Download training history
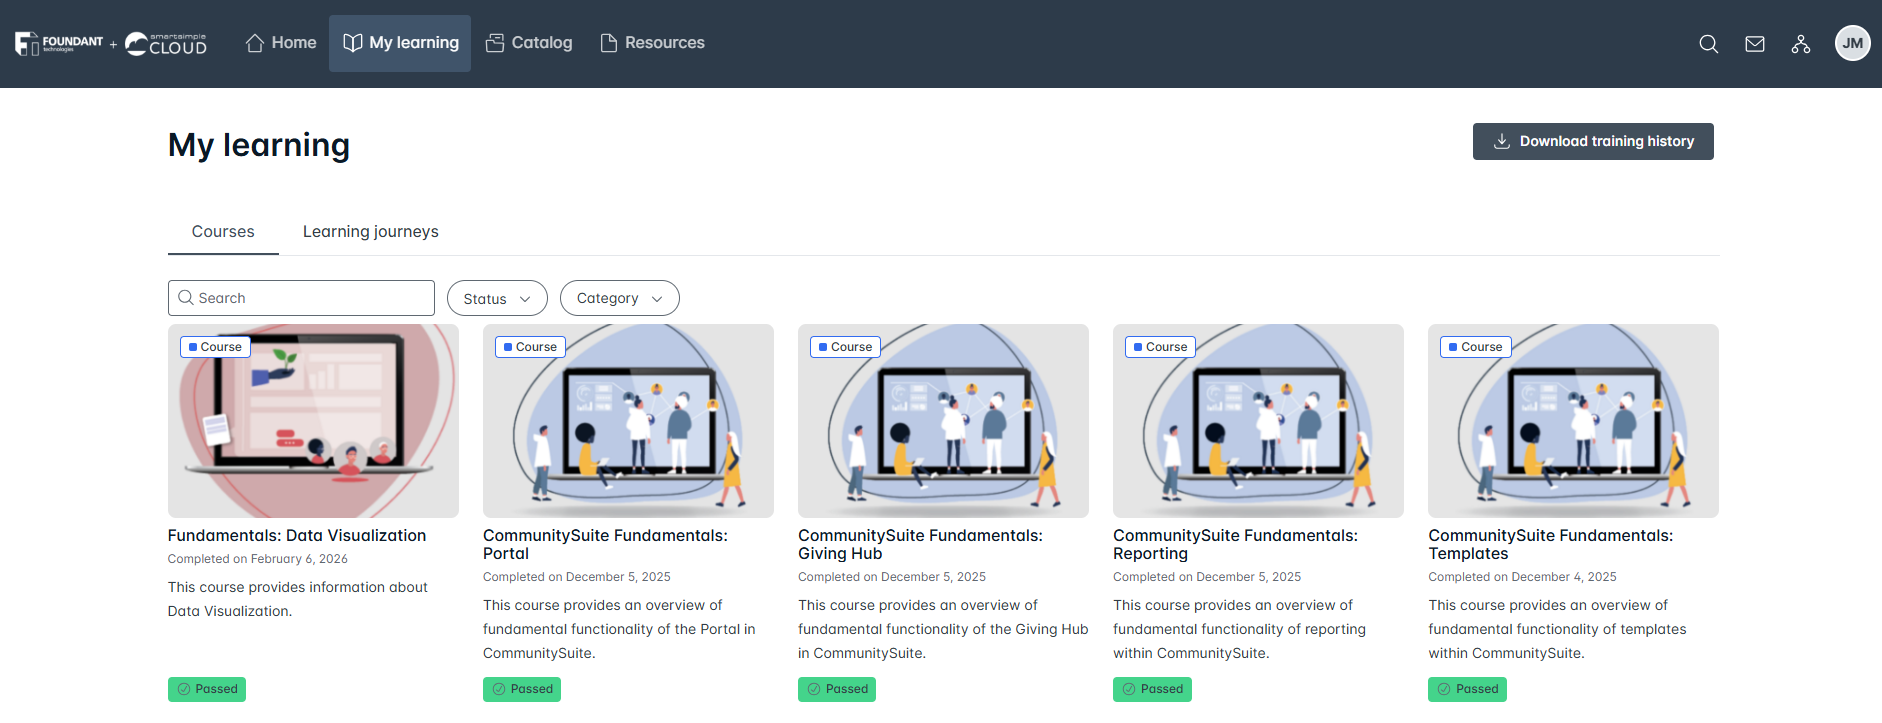The width and height of the screenshot is (1882, 723). point(1593,141)
